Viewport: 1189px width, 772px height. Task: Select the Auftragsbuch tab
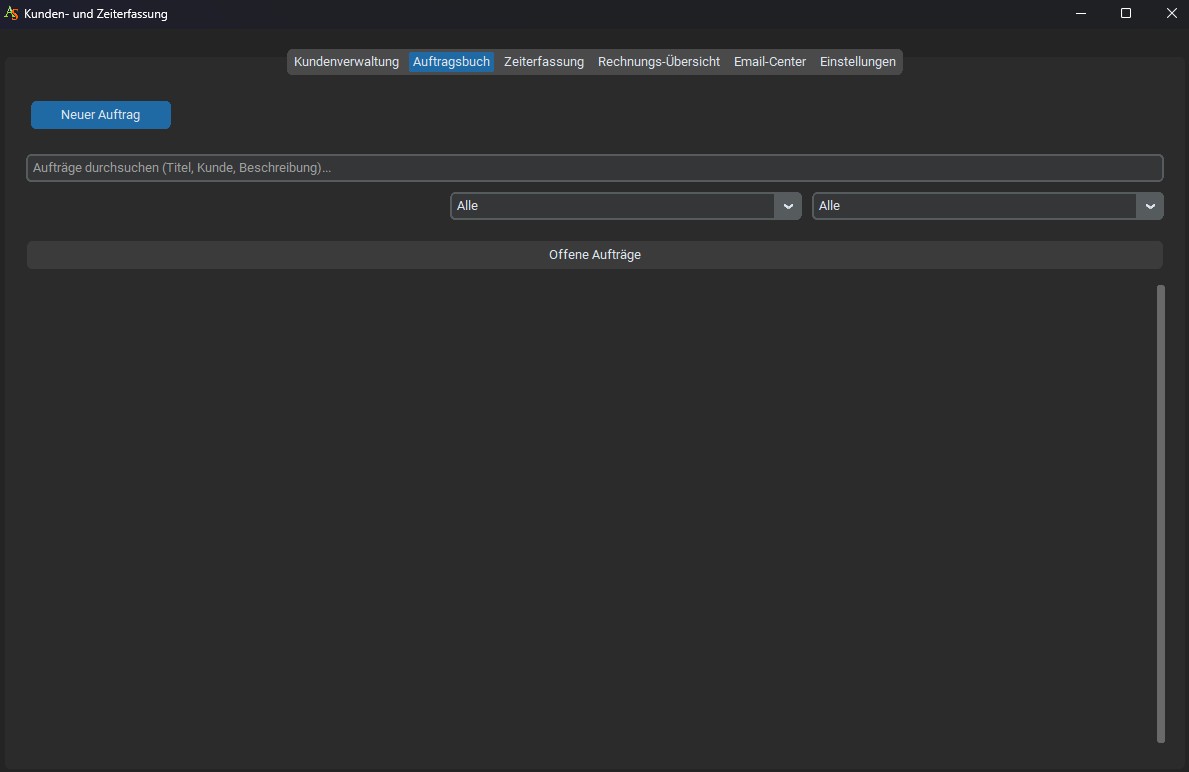click(451, 61)
